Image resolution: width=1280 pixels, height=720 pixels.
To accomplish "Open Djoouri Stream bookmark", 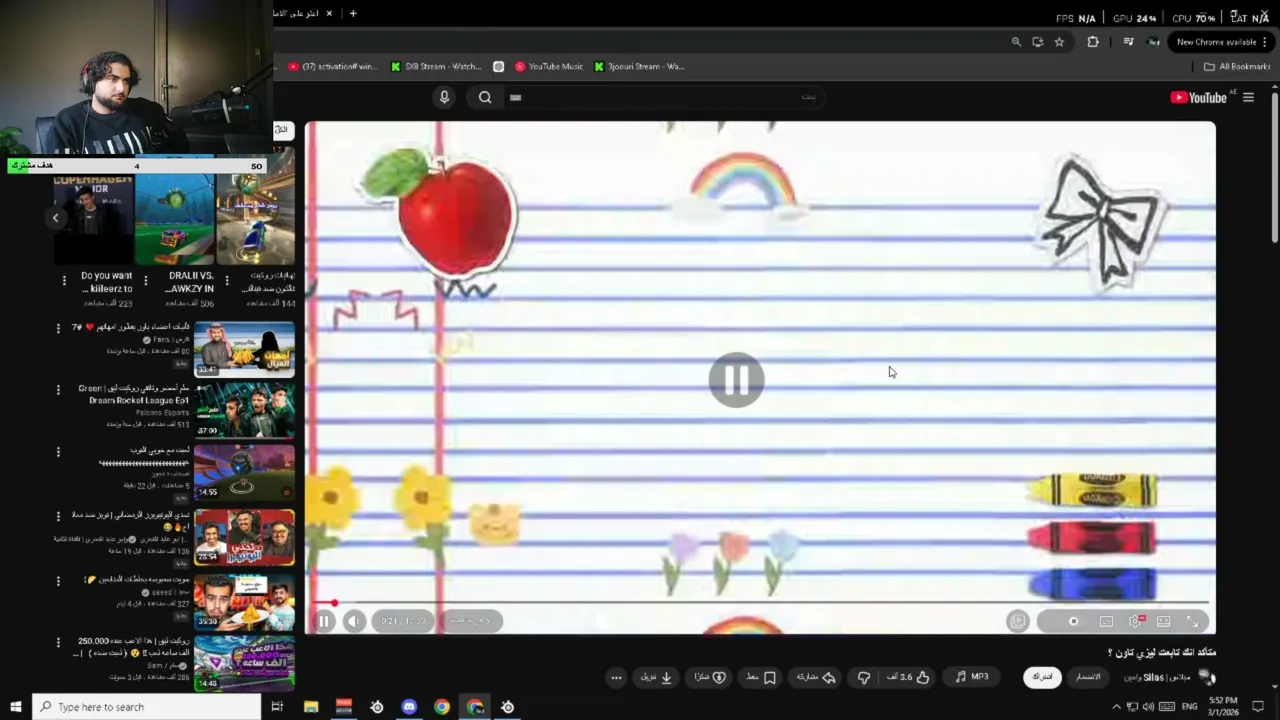I will [x=639, y=67].
